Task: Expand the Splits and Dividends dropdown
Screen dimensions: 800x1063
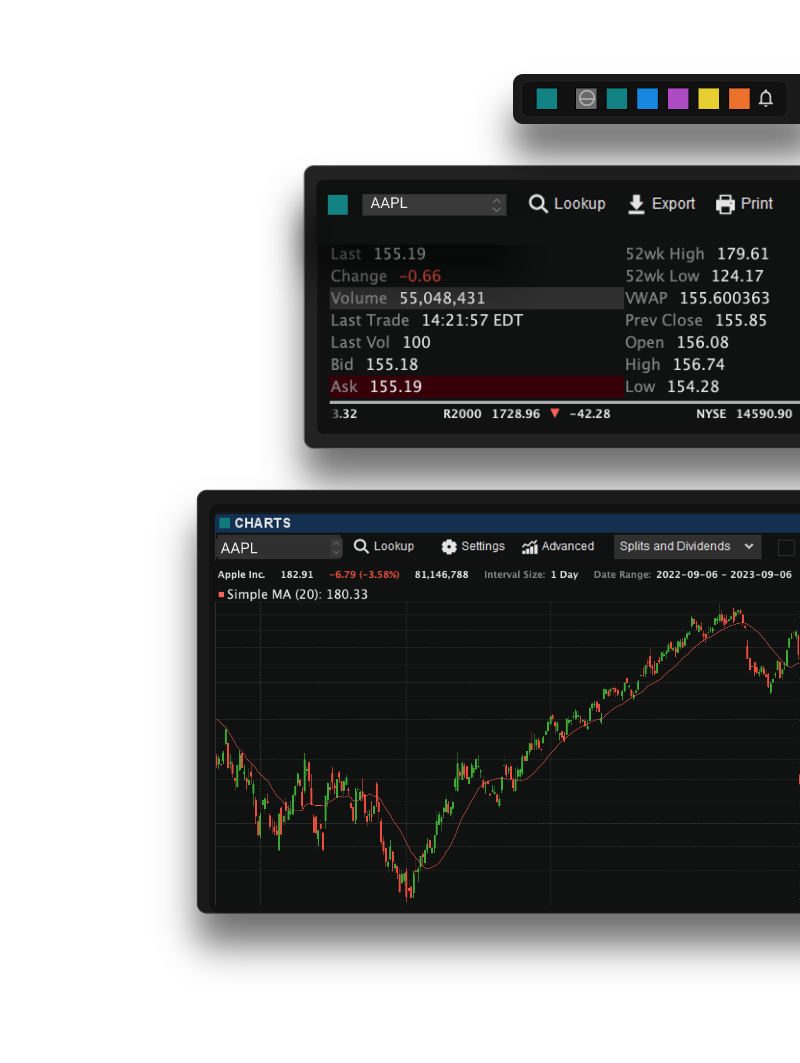Action: coord(687,547)
